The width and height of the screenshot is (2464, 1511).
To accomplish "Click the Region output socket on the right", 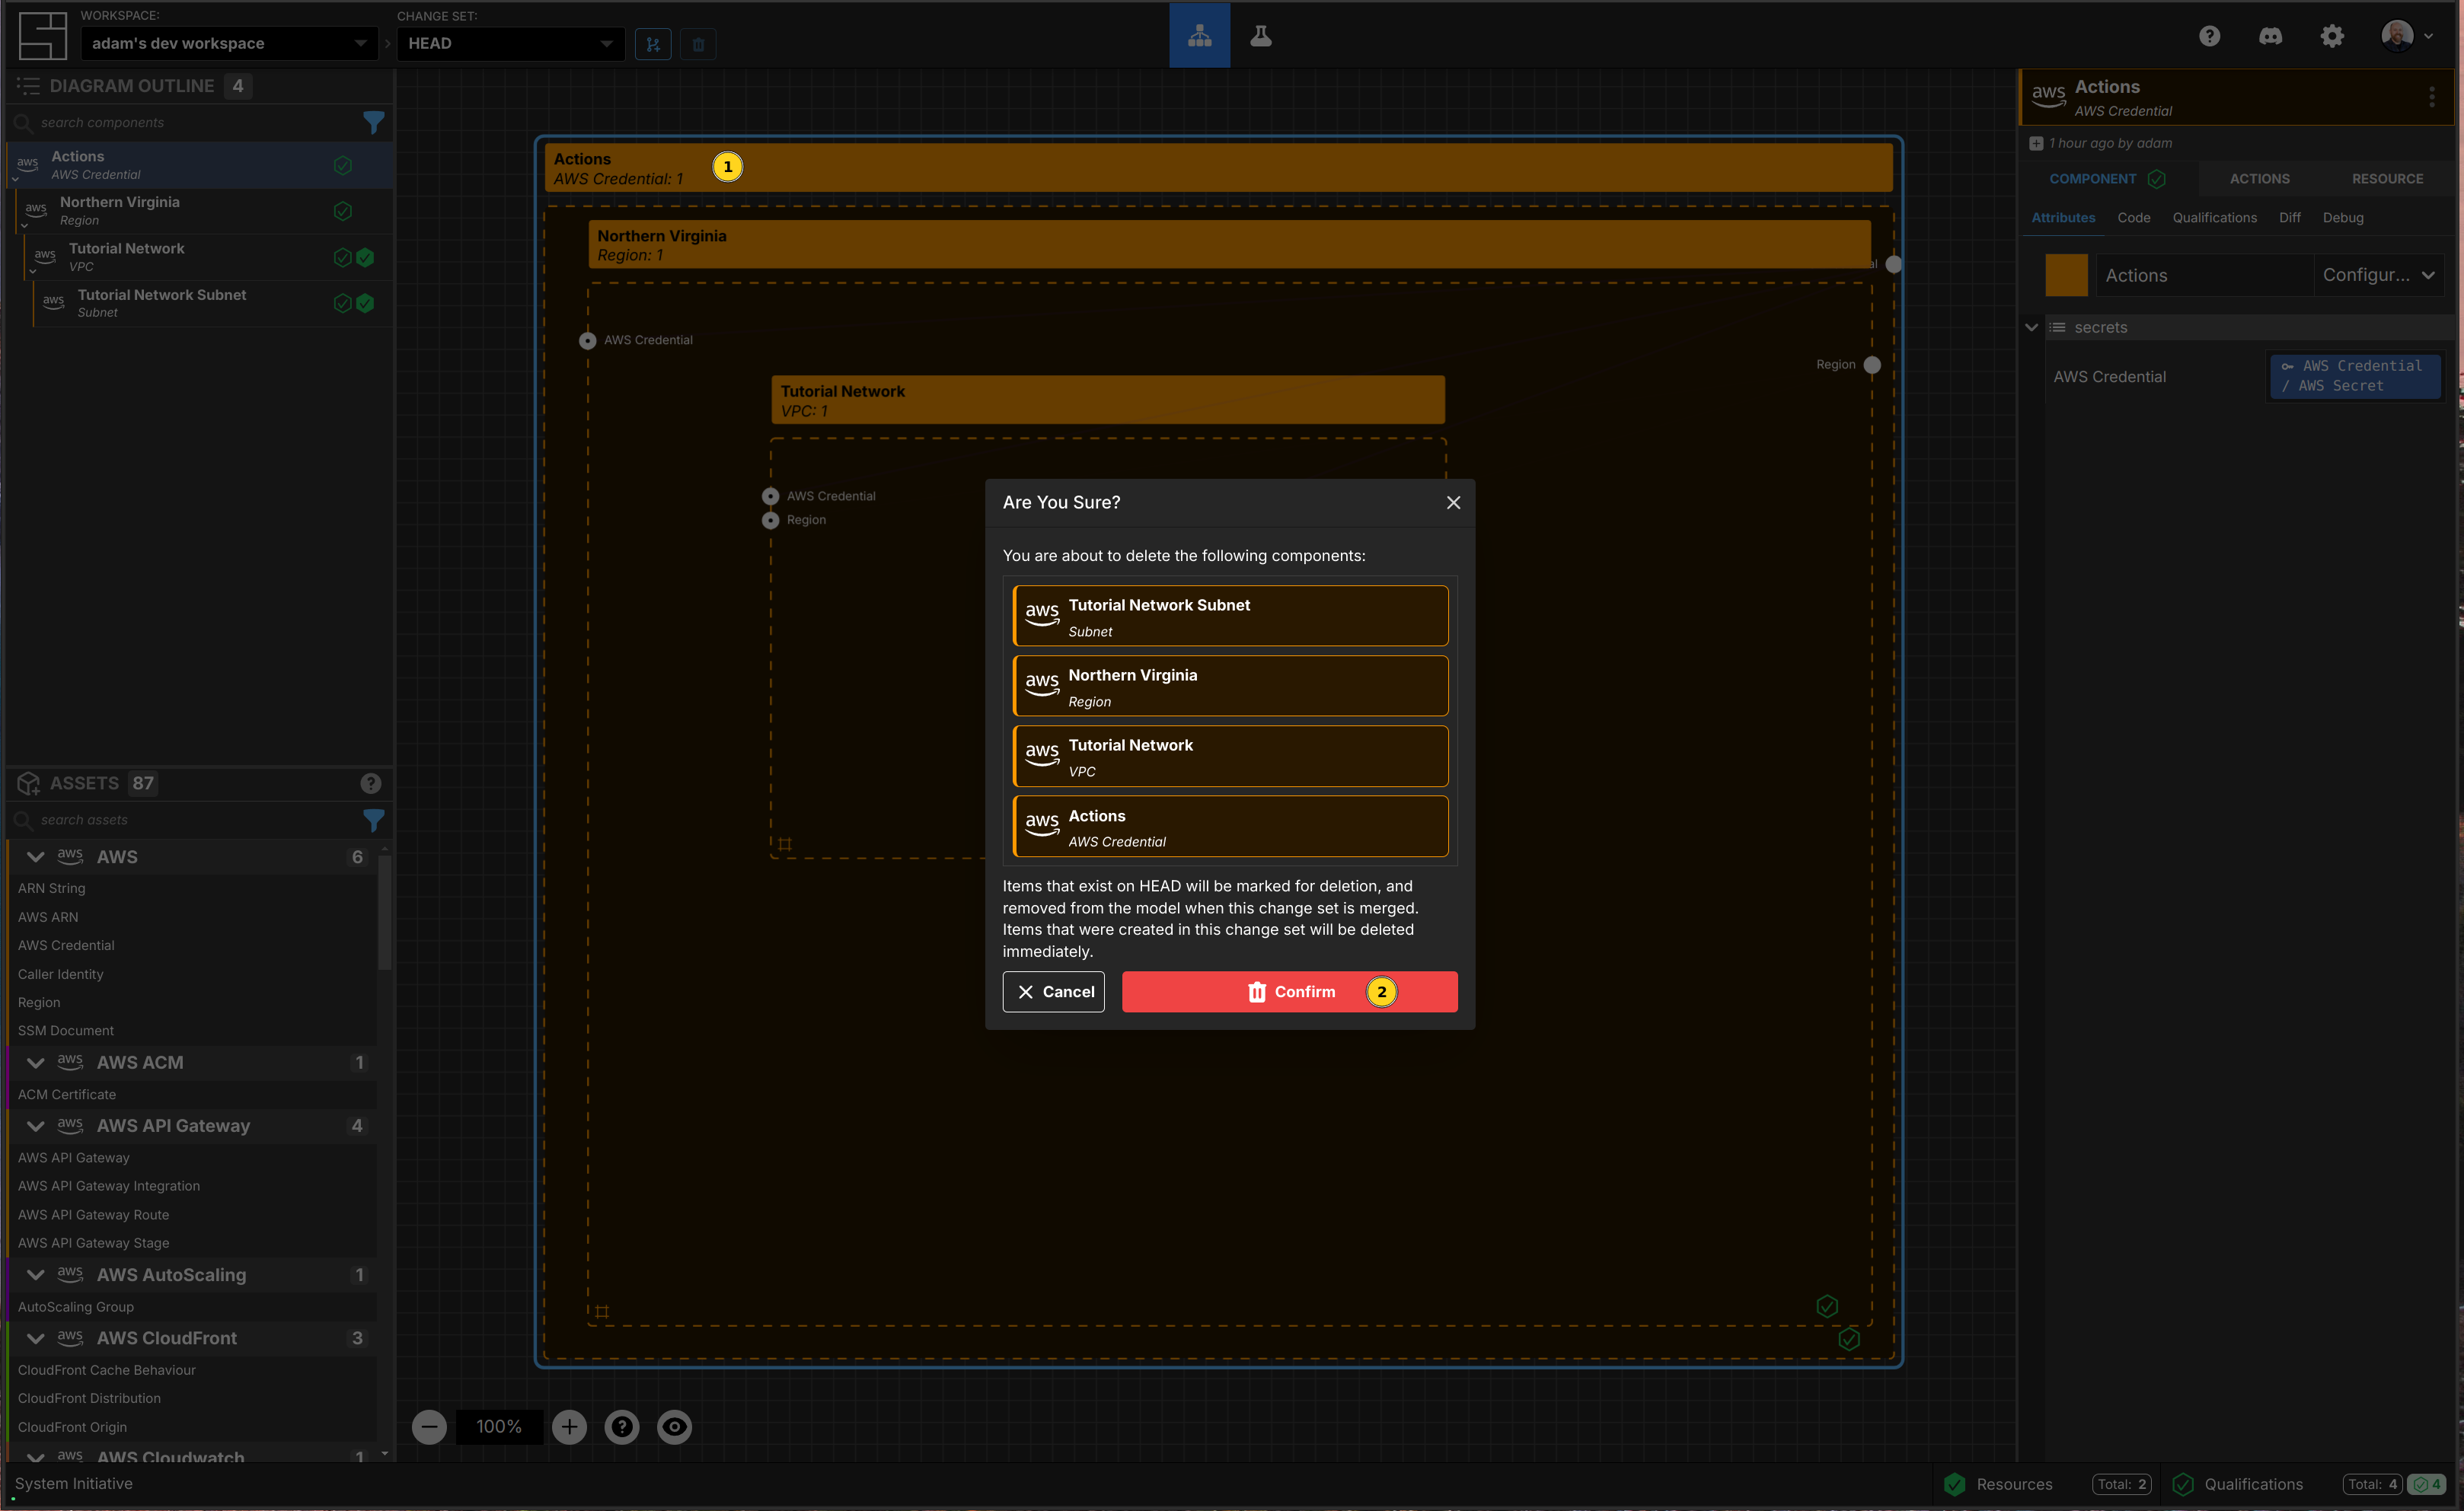I will point(1872,365).
